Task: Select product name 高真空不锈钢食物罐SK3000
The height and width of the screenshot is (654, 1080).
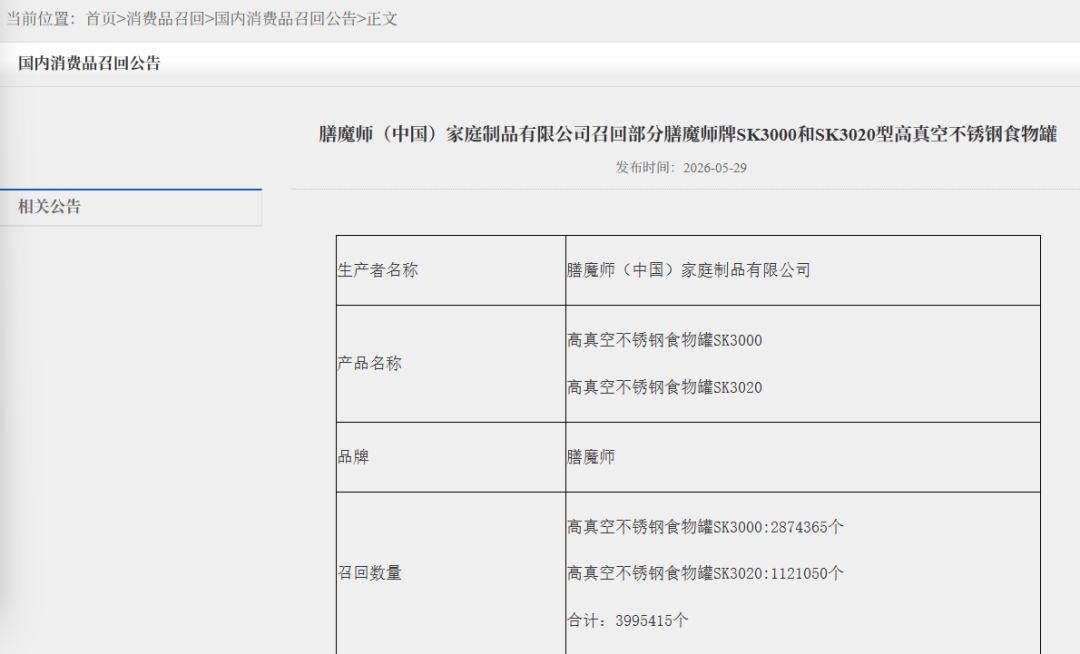Action: [x=665, y=340]
